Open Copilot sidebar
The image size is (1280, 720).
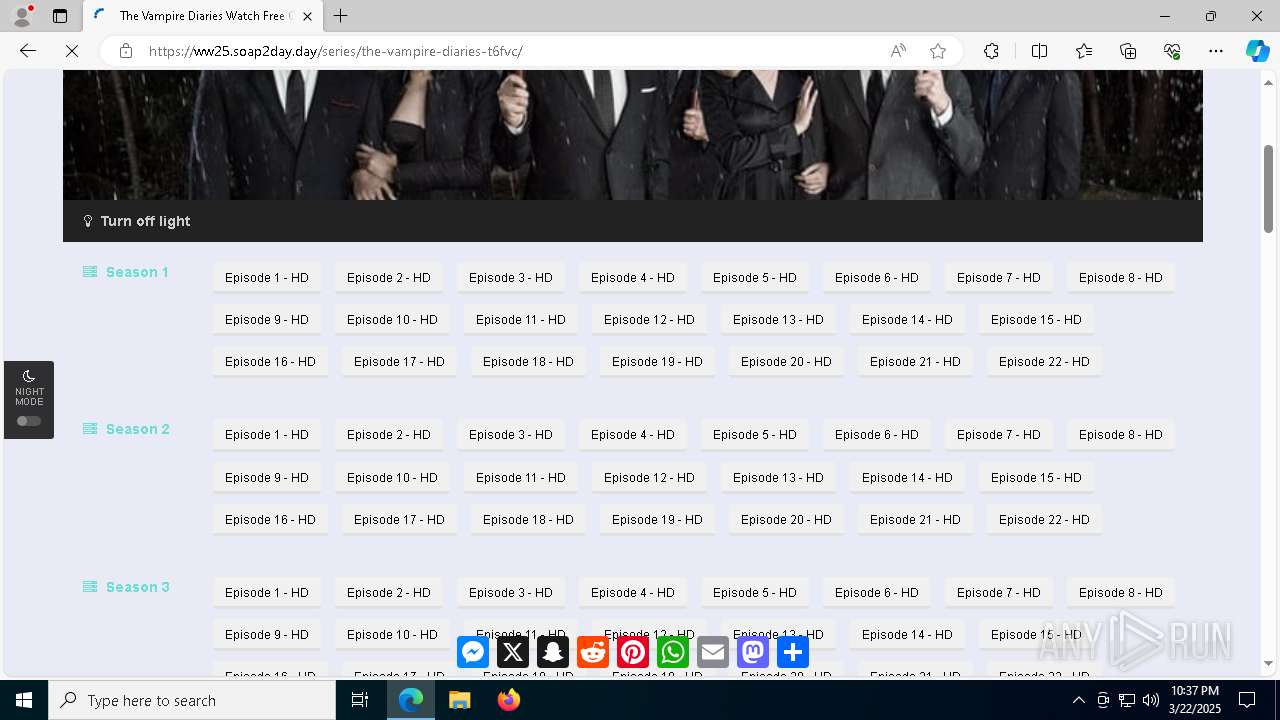click(x=1257, y=51)
